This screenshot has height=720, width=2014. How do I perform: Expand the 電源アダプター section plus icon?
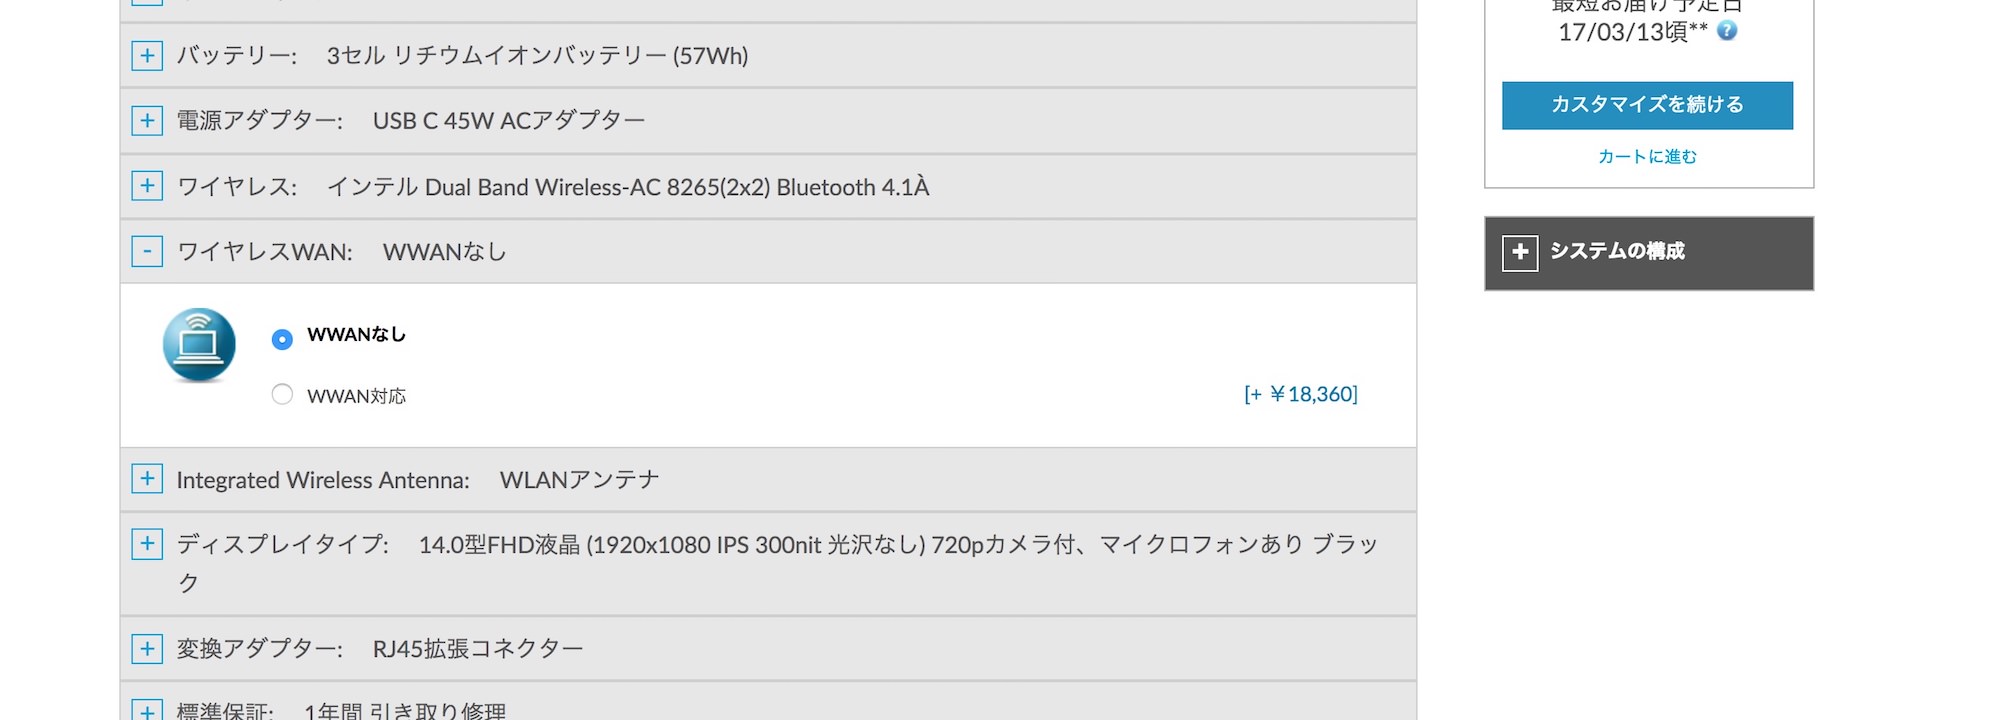tap(147, 120)
